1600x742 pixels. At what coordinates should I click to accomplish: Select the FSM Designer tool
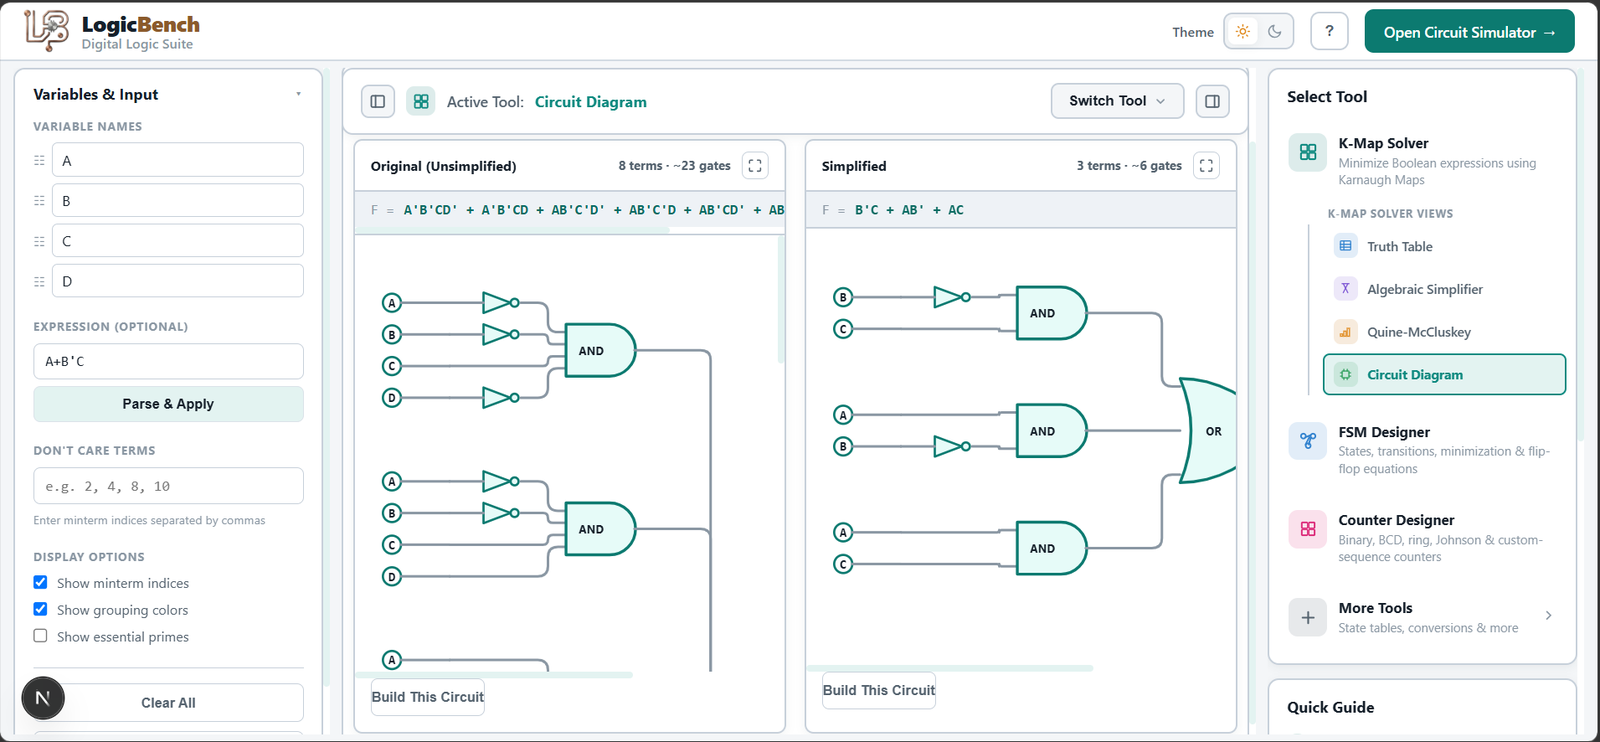1427,449
